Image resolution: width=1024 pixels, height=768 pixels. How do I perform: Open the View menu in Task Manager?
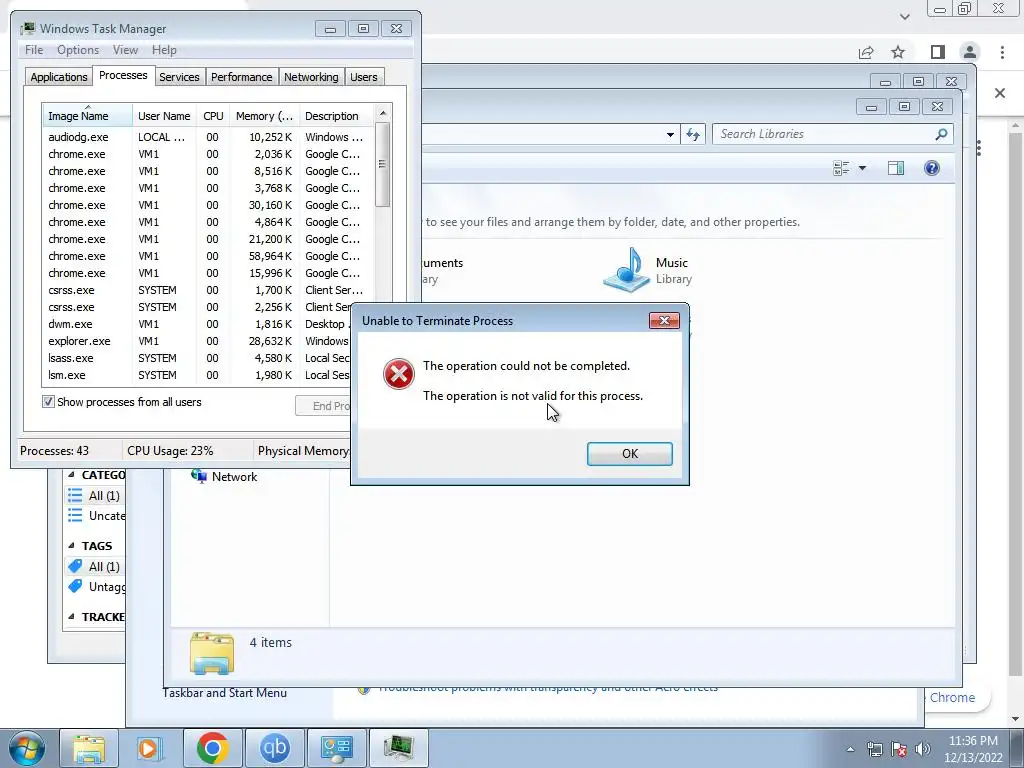(125, 50)
